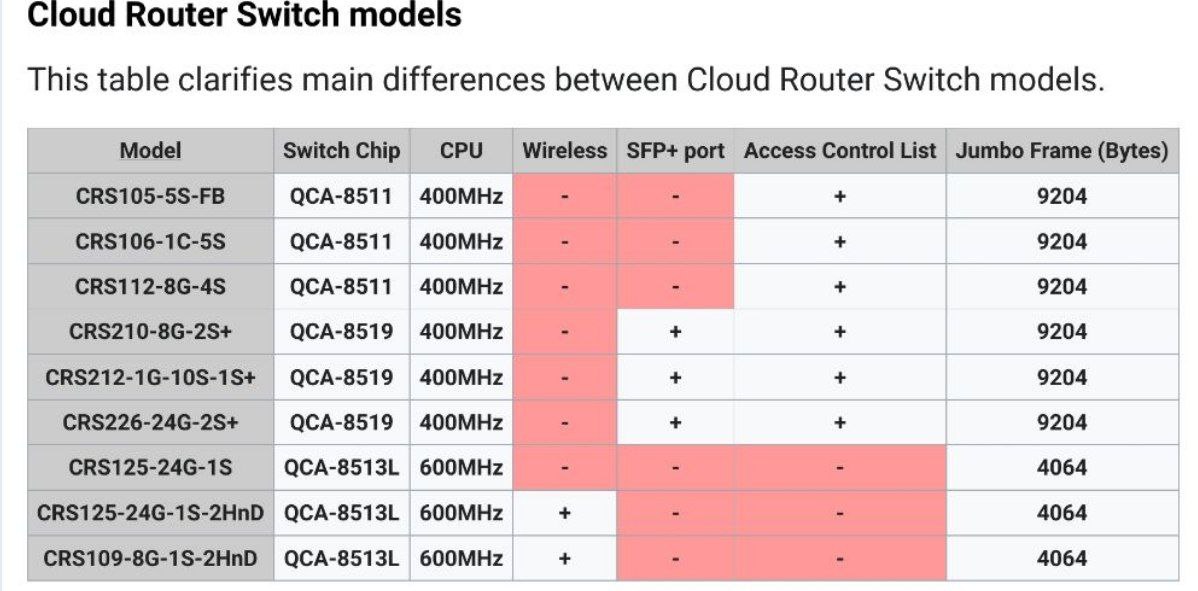The height and width of the screenshot is (591, 1198).
Task: Select the CPU column header
Action: 461,151
